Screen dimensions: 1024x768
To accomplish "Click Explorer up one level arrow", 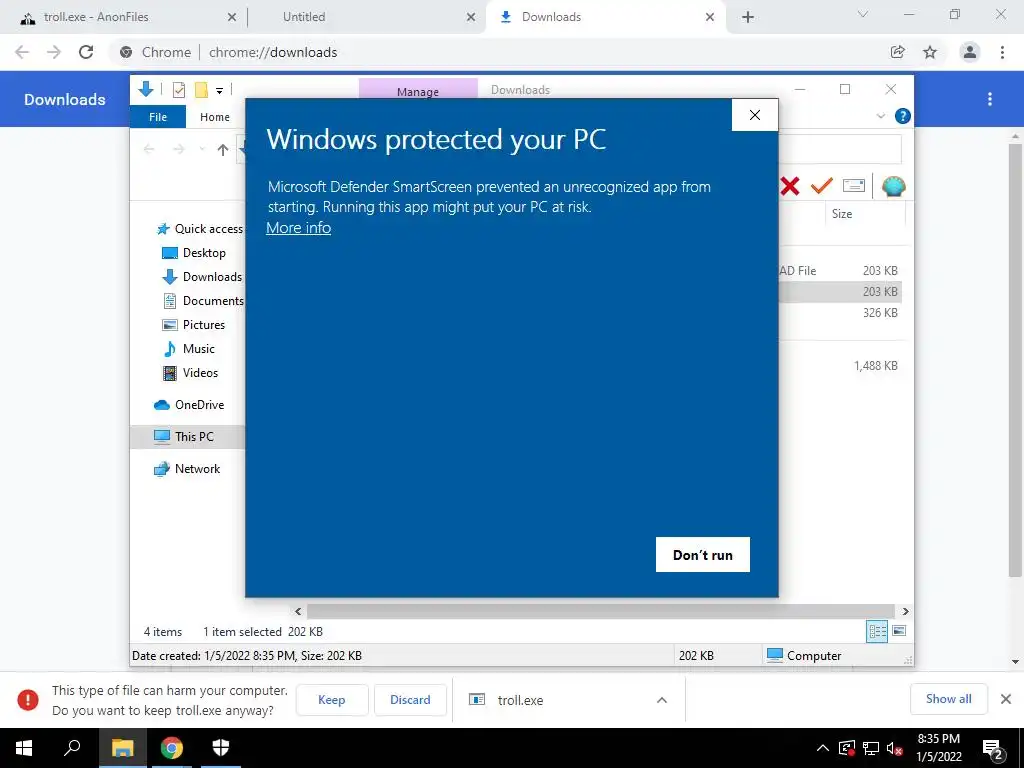I will coord(223,150).
